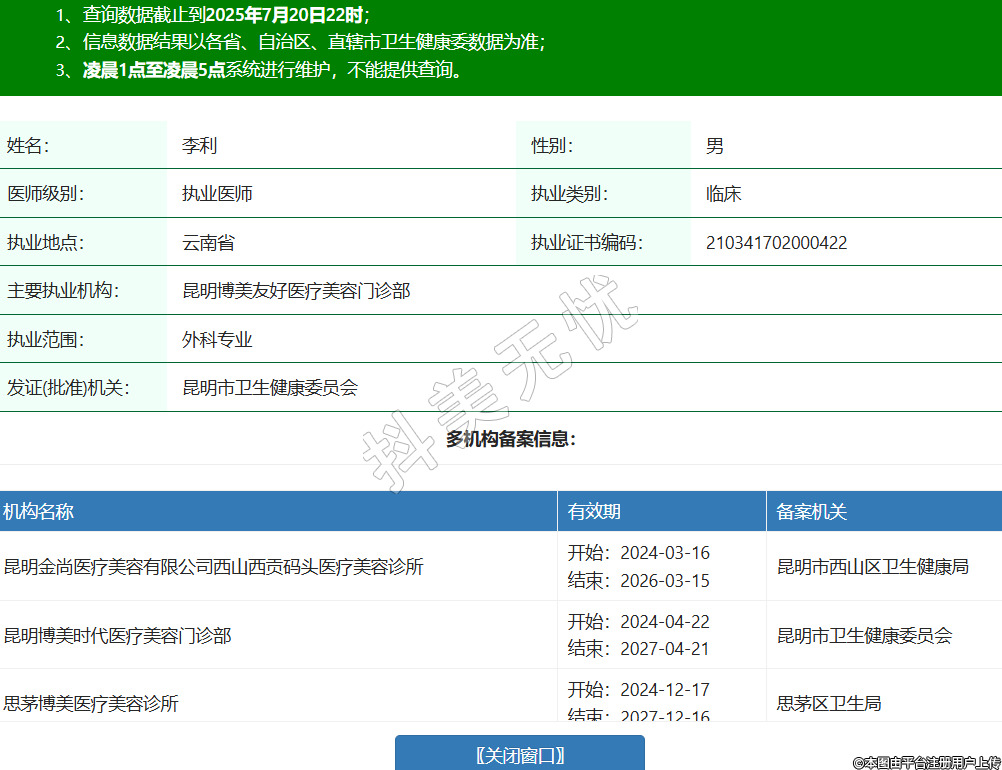The height and width of the screenshot is (770, 1002).
Task: Select certificate number 210341702000422
Action: [776, 243]
